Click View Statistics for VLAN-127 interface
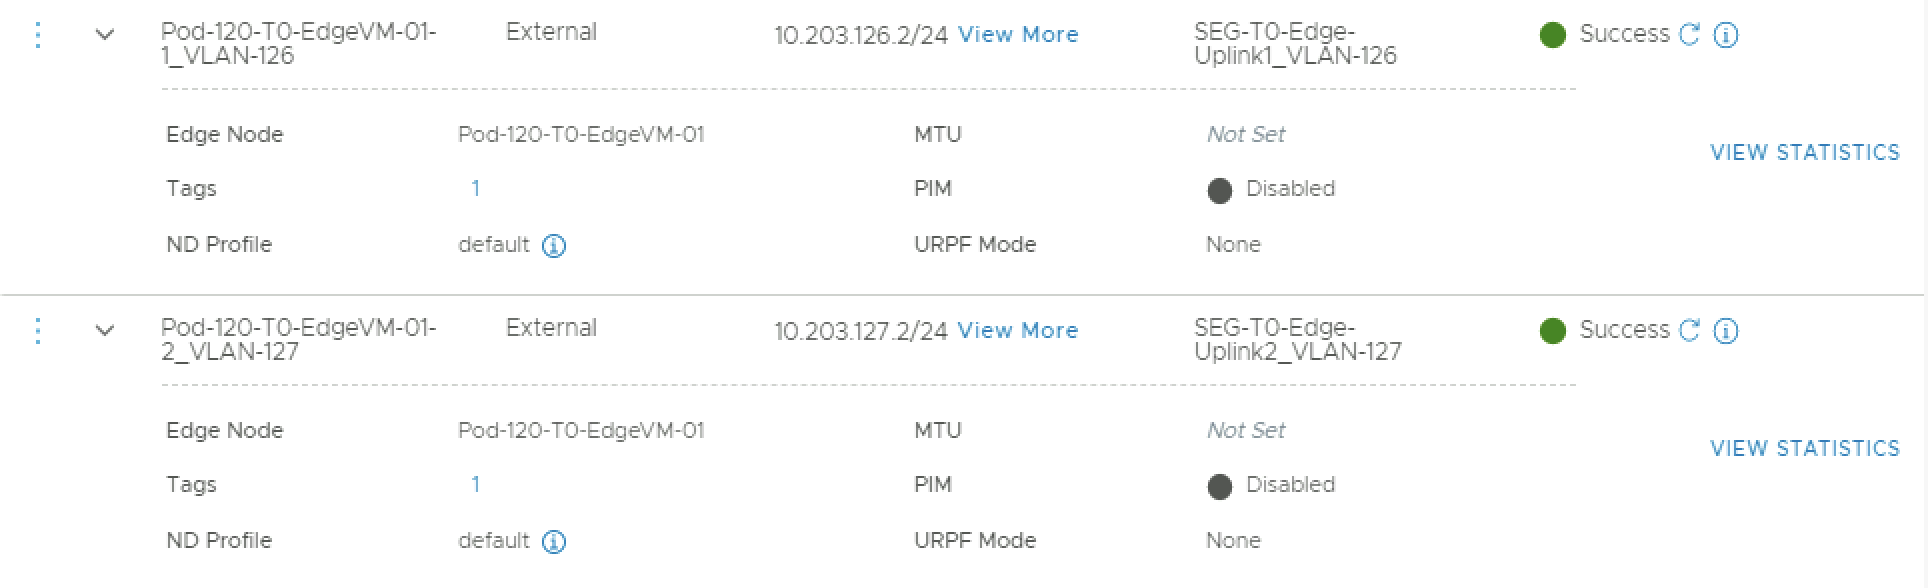The width and height of the screenshot is (1928, 588). tap(1804, 449)
